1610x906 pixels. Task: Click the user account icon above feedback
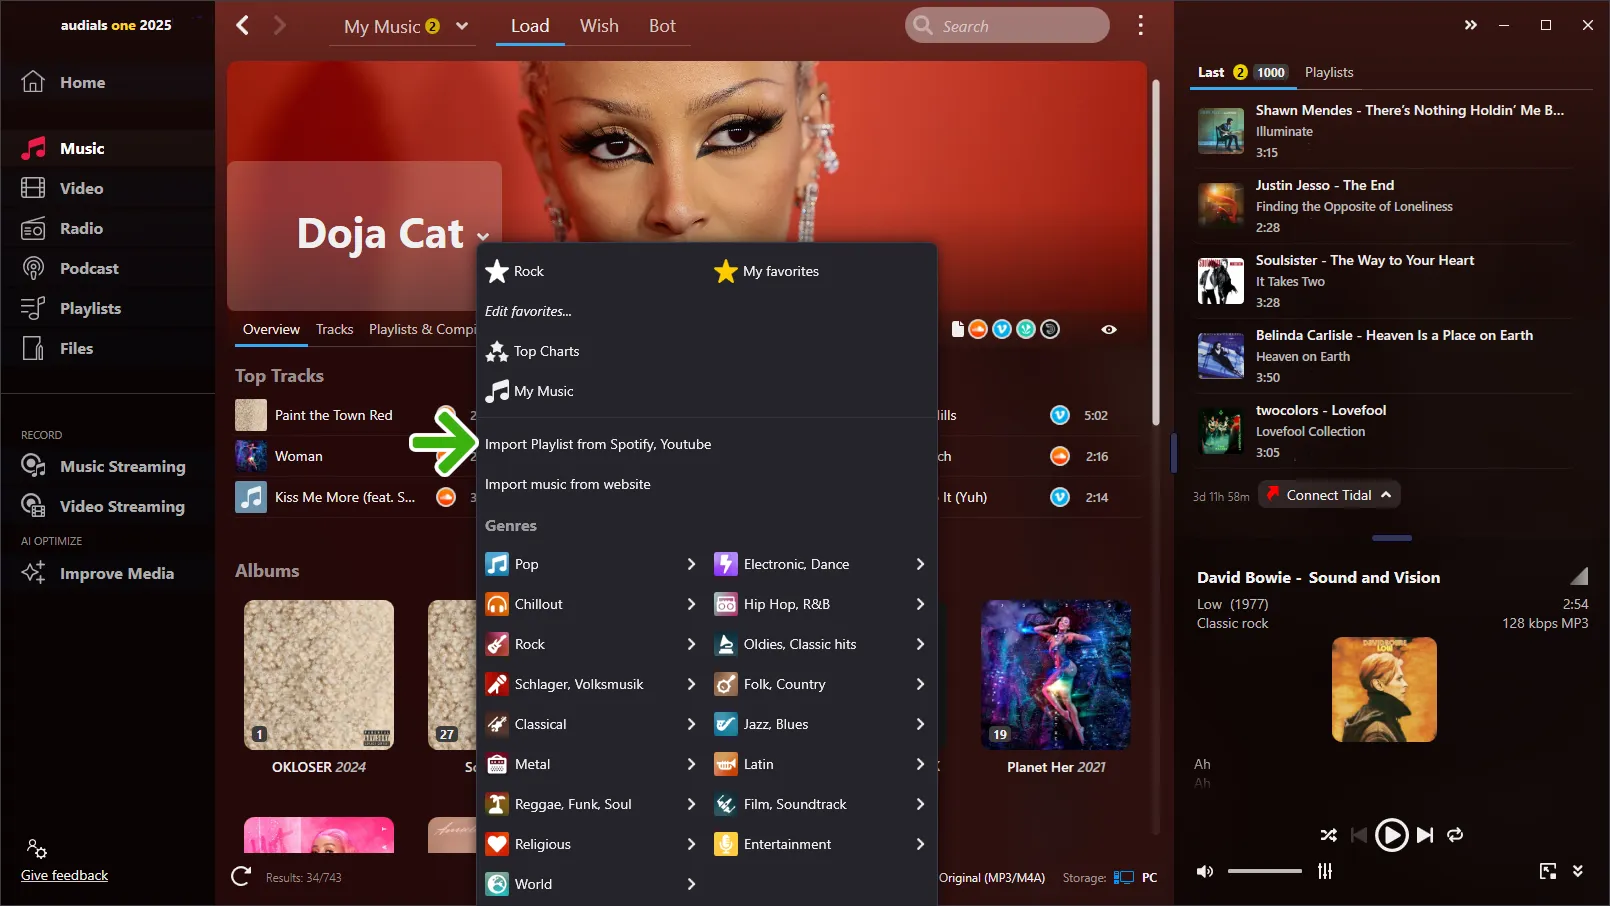[36, 849]
